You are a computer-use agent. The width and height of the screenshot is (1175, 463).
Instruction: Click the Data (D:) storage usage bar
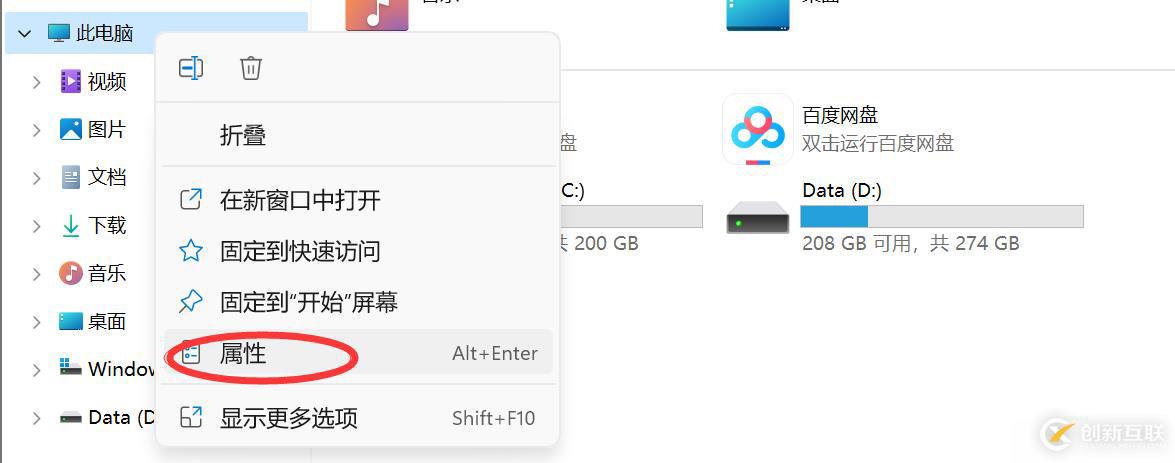tap(941, 216)
